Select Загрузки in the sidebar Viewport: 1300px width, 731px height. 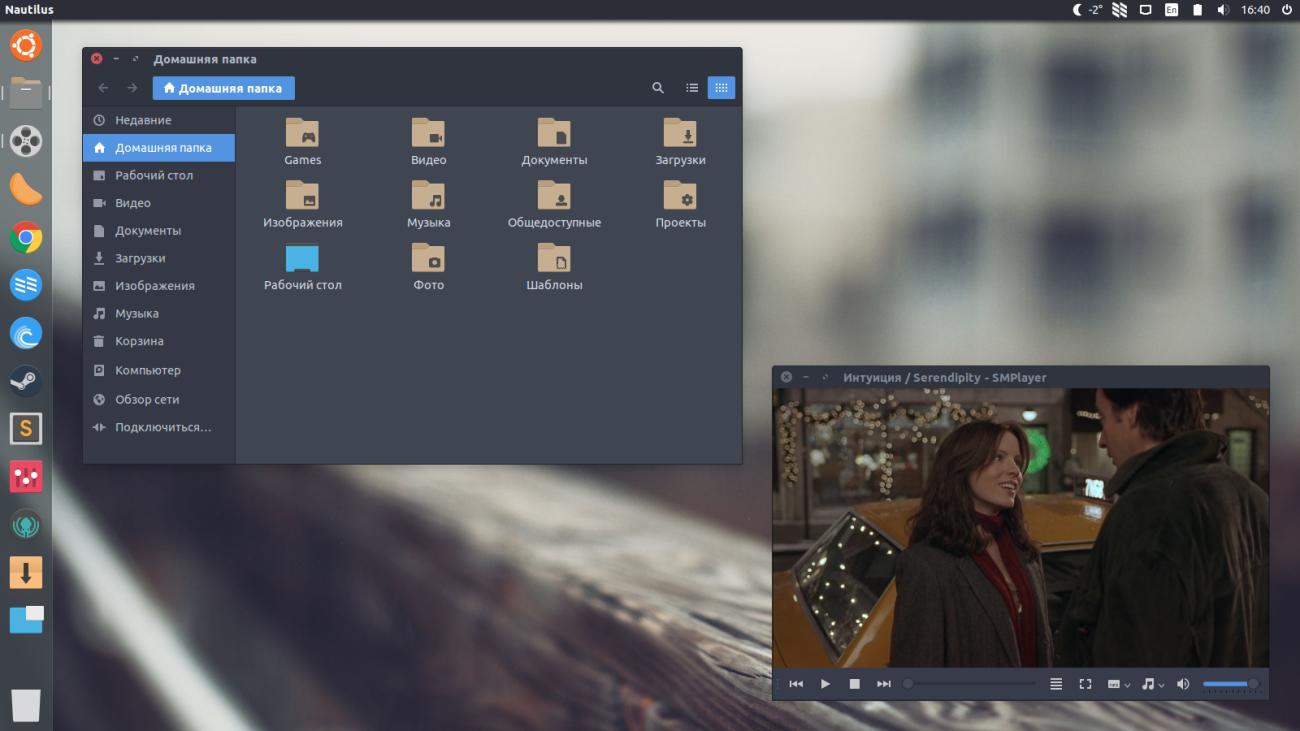(x=159, y=258)
